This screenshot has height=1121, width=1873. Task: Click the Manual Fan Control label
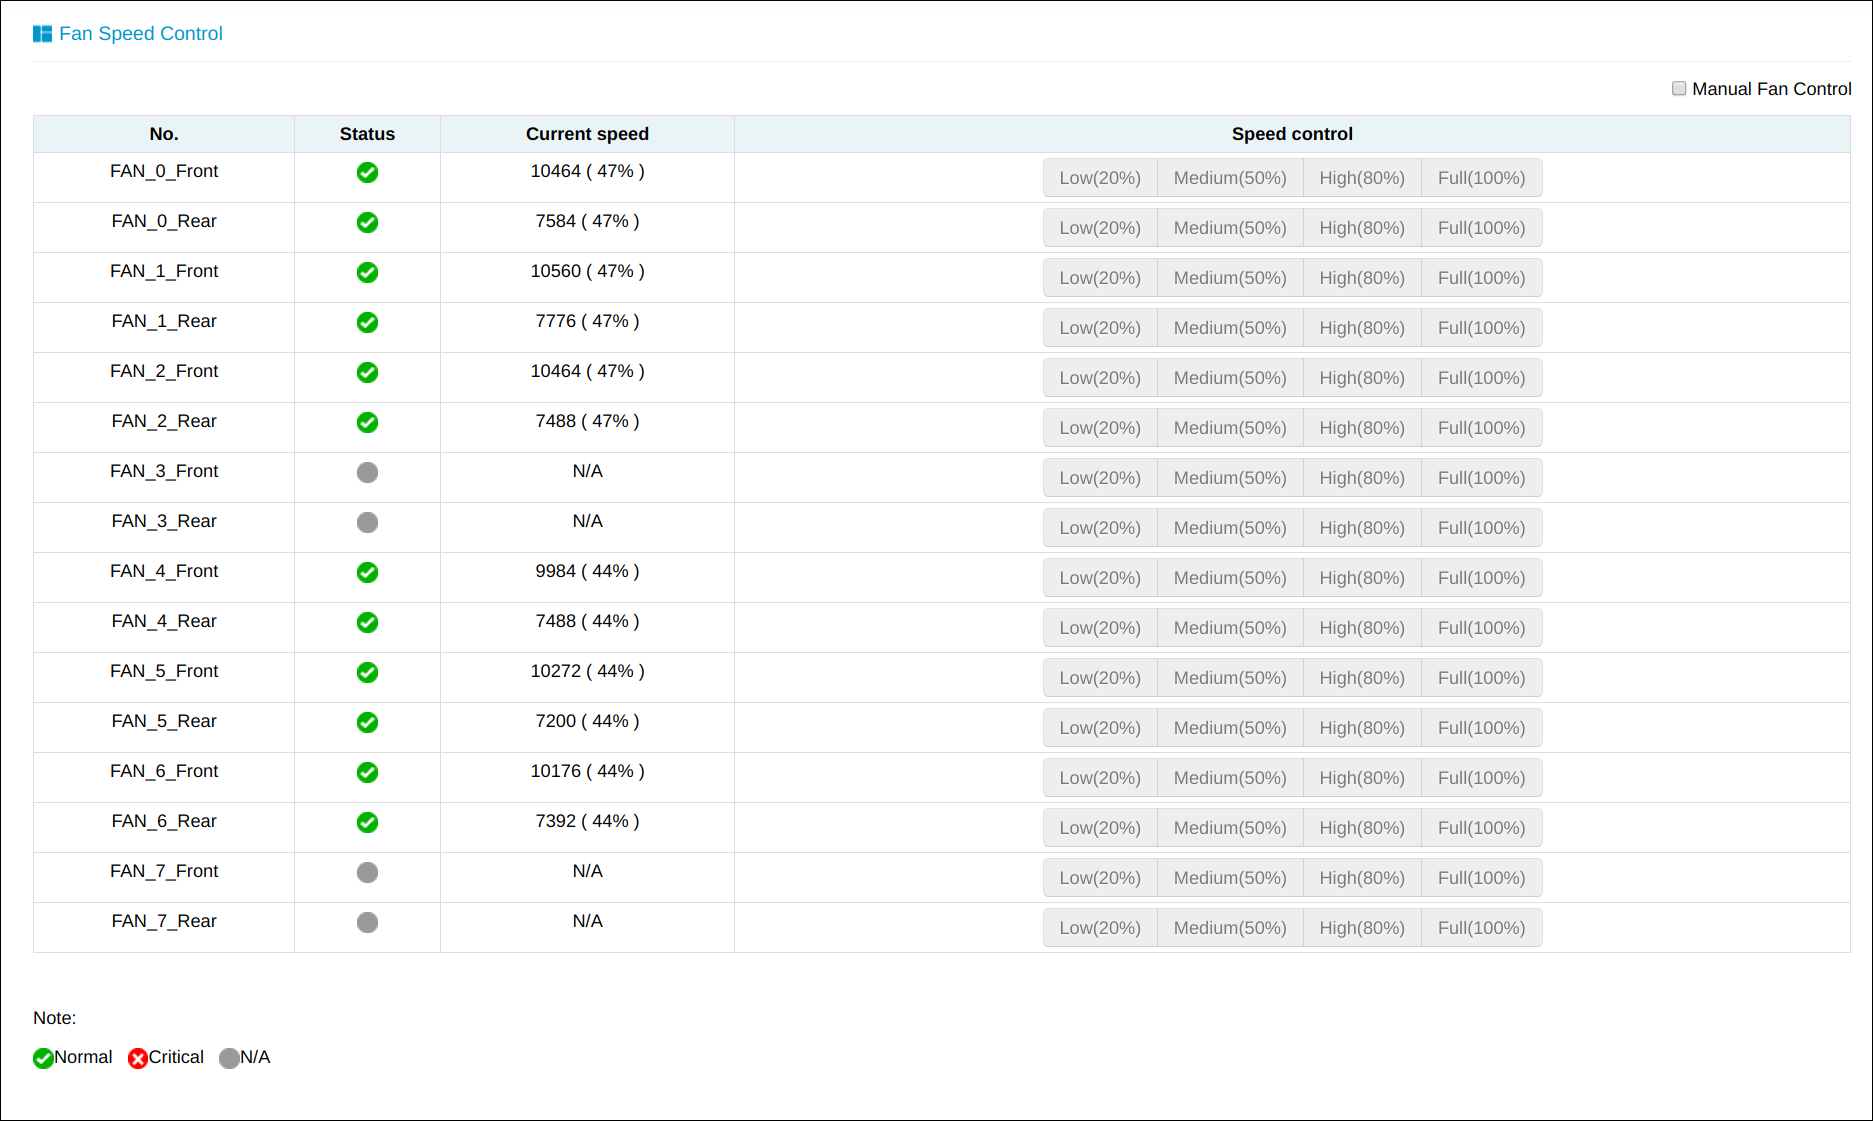pos(1771,89)
